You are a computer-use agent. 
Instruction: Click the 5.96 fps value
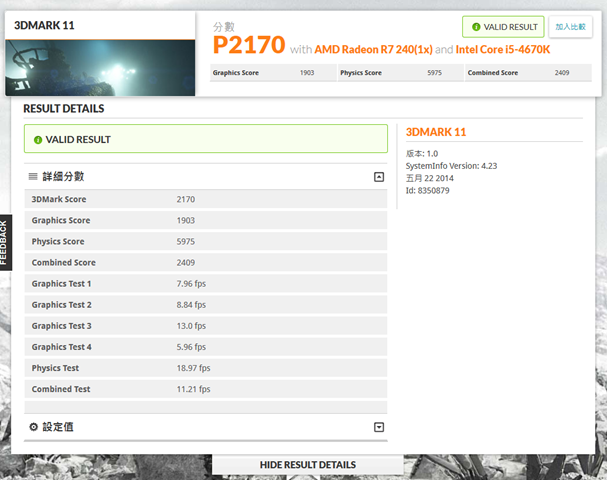tap(191, 347)
